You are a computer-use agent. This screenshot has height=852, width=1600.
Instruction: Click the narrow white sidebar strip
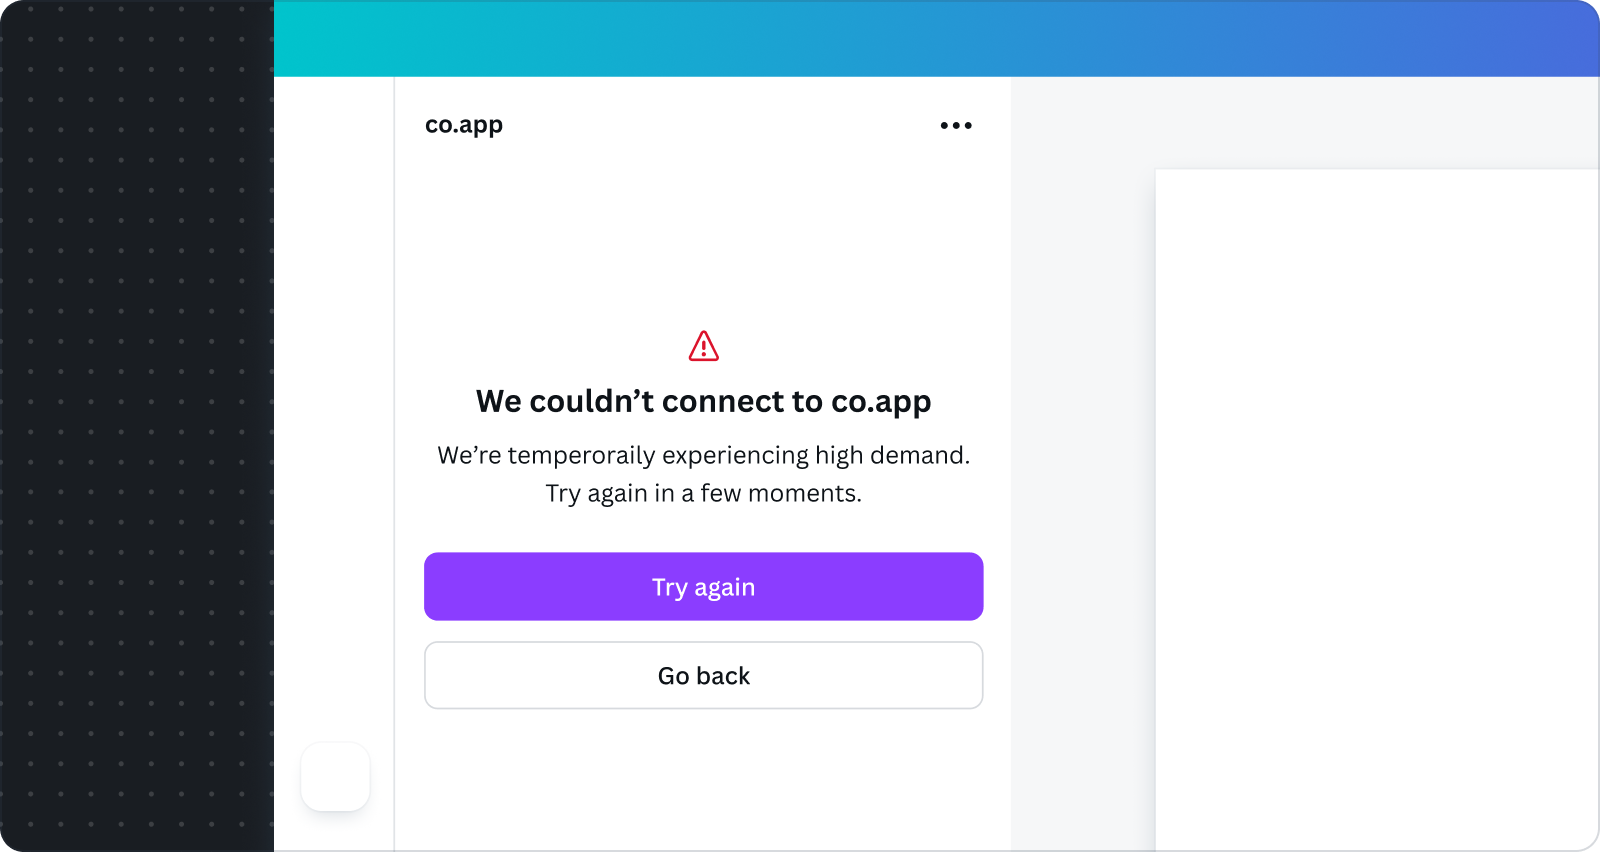(x=334, y=400)
